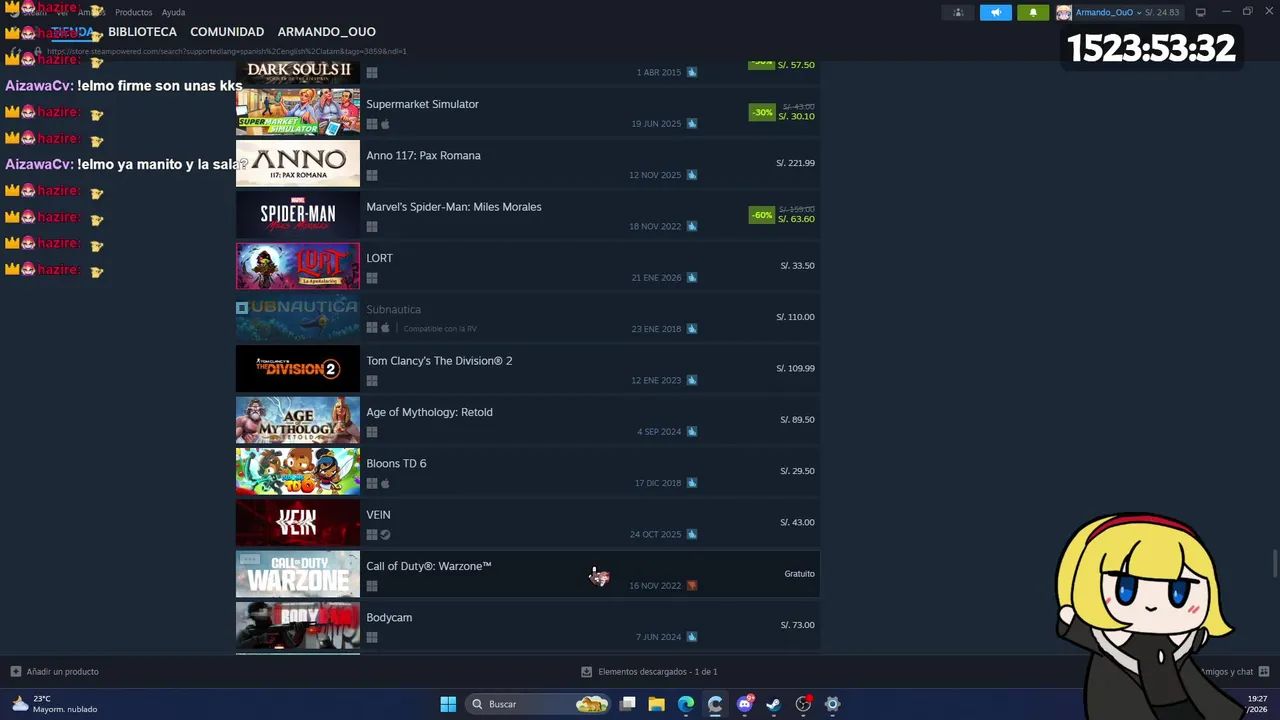Click the blue badge icon beside Bloons TD 6's date

click(x=692, y=483)
